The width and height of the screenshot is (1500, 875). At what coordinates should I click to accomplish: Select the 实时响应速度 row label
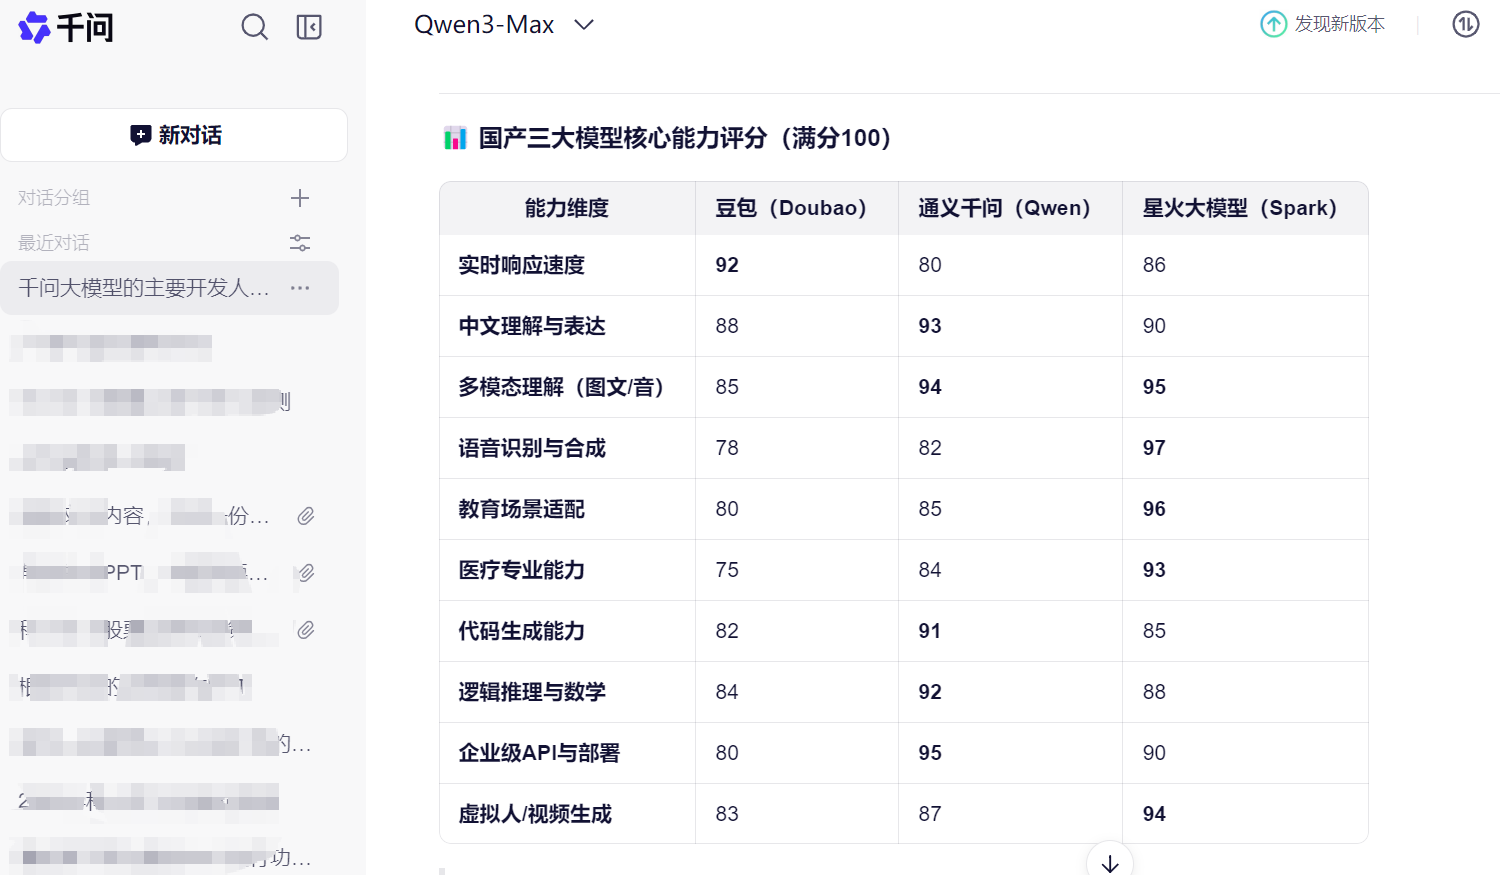(521, 265)
